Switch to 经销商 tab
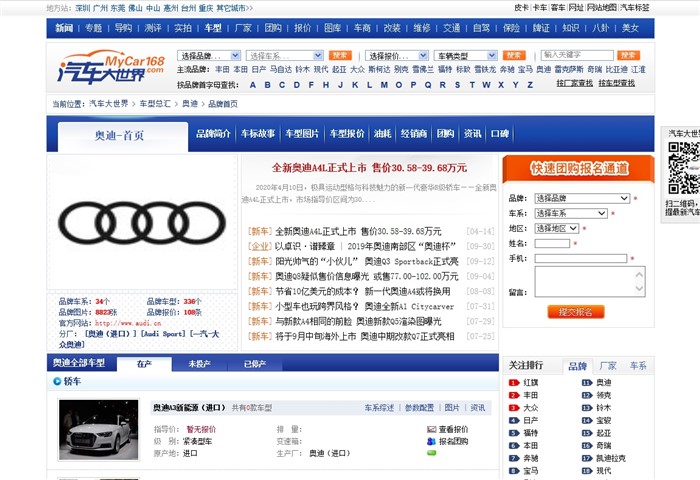Image resolution: width=700 pixels, height=480 pixels. tap(414, 134)
